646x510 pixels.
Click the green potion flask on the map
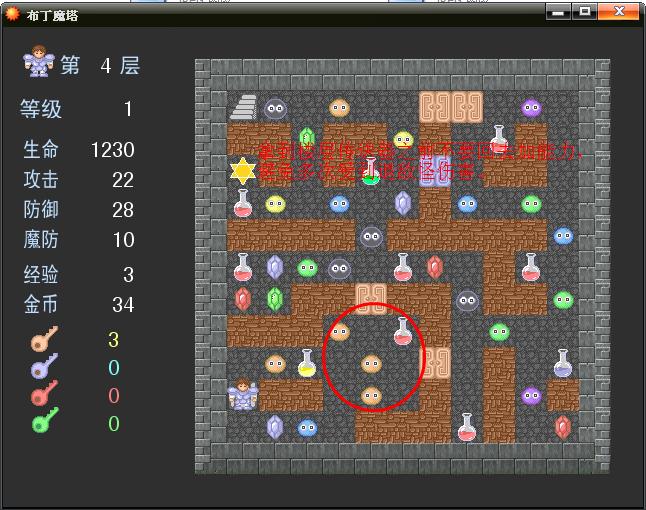[371, 171]
